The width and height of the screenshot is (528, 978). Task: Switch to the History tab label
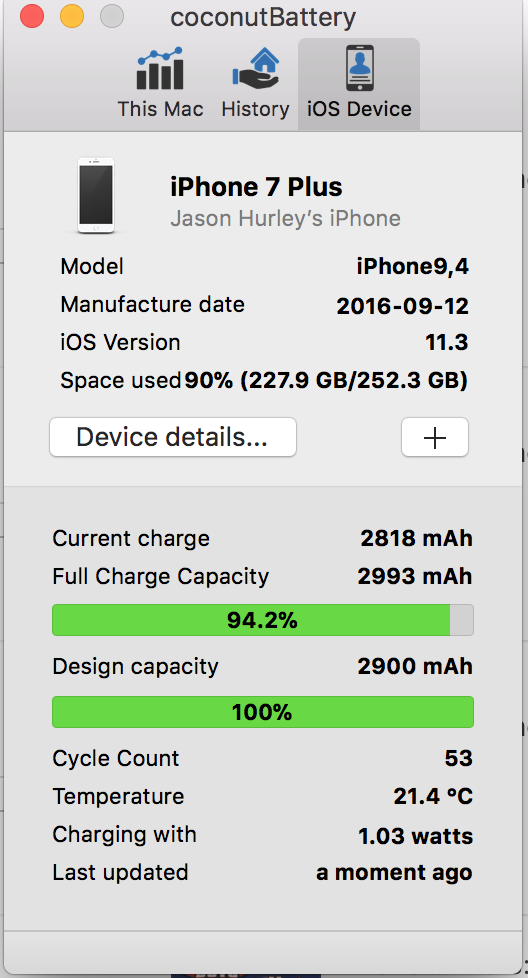[256, 109]
